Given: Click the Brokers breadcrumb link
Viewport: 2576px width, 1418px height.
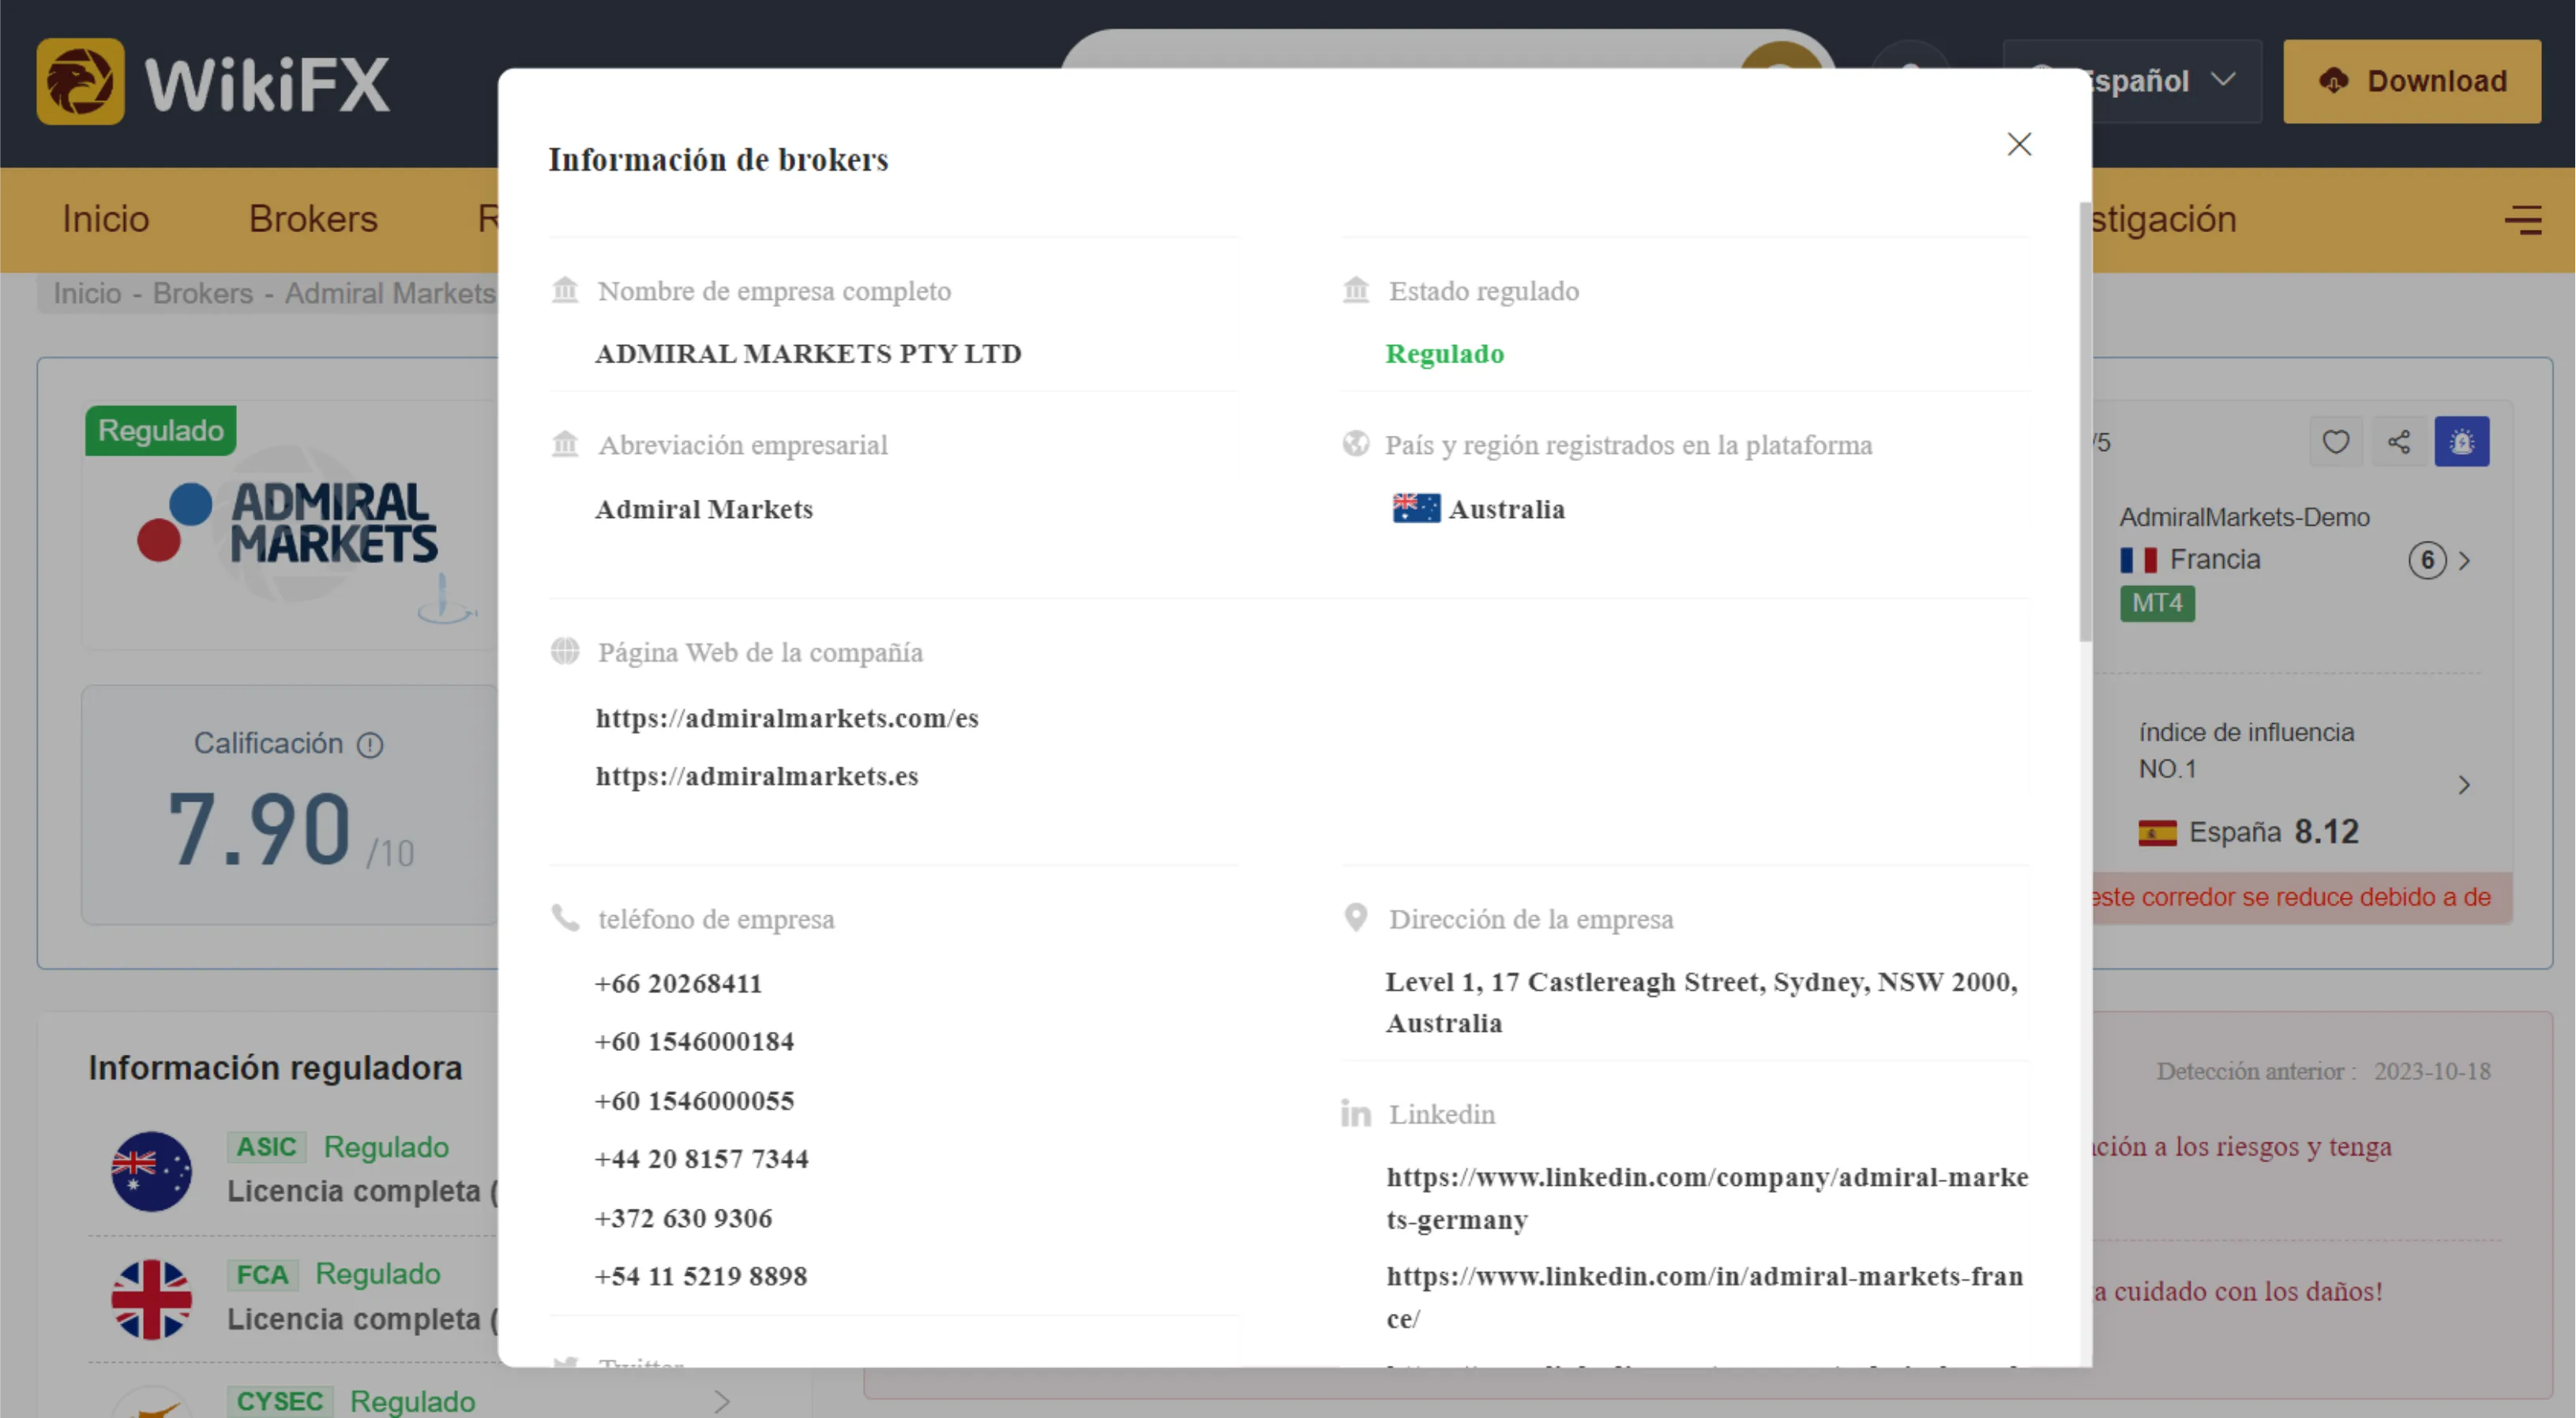Looking at the screenshot, I should [203, 293].
